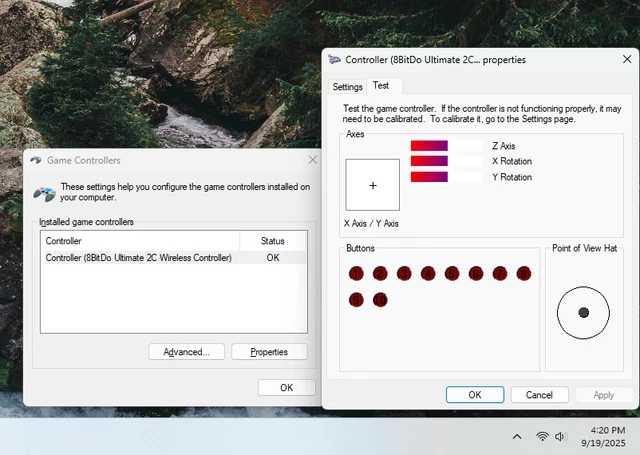Click the Z Axis indicator bar
The height and width of the screenshot is (455, 640).
(x=446, y=146)
